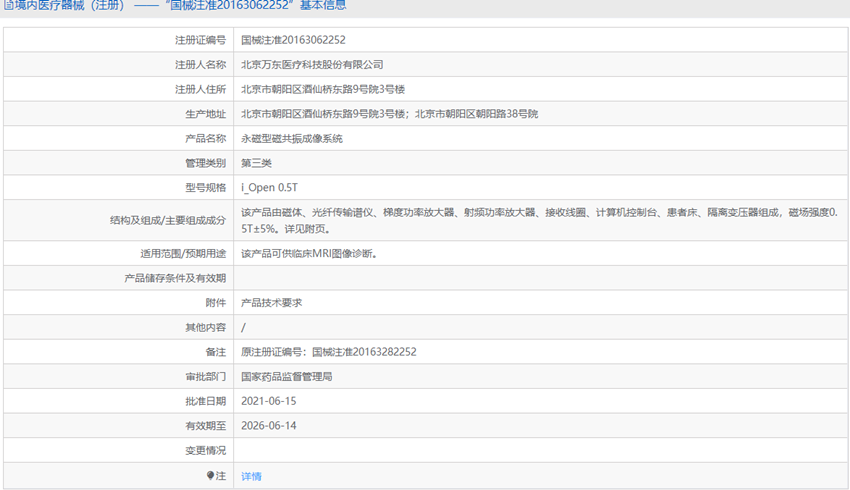Select registrant name 北京万东医疗科技股份有限公司
This screenshot has height=490, width=850.
[312, 65]
